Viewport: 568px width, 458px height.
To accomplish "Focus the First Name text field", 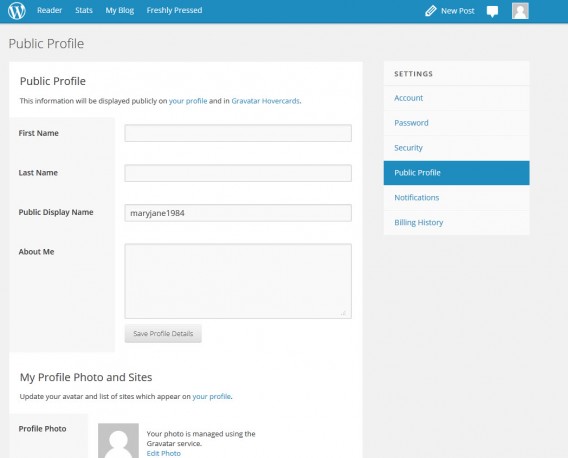I will click(x=238, y=133).
